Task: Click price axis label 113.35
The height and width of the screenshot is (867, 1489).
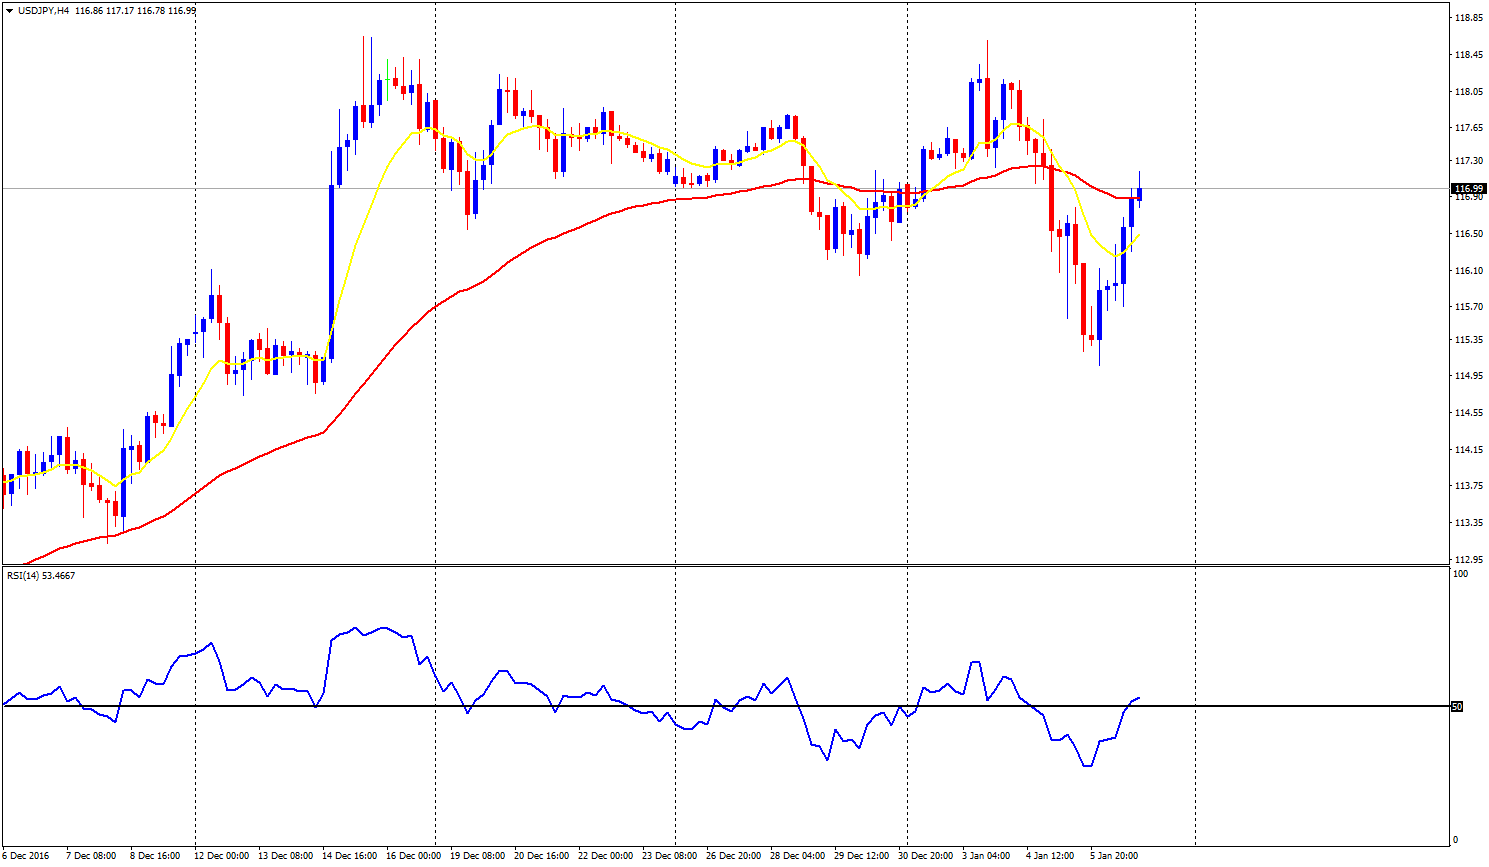Action: pyautogui.click(x=1468, y=523)
